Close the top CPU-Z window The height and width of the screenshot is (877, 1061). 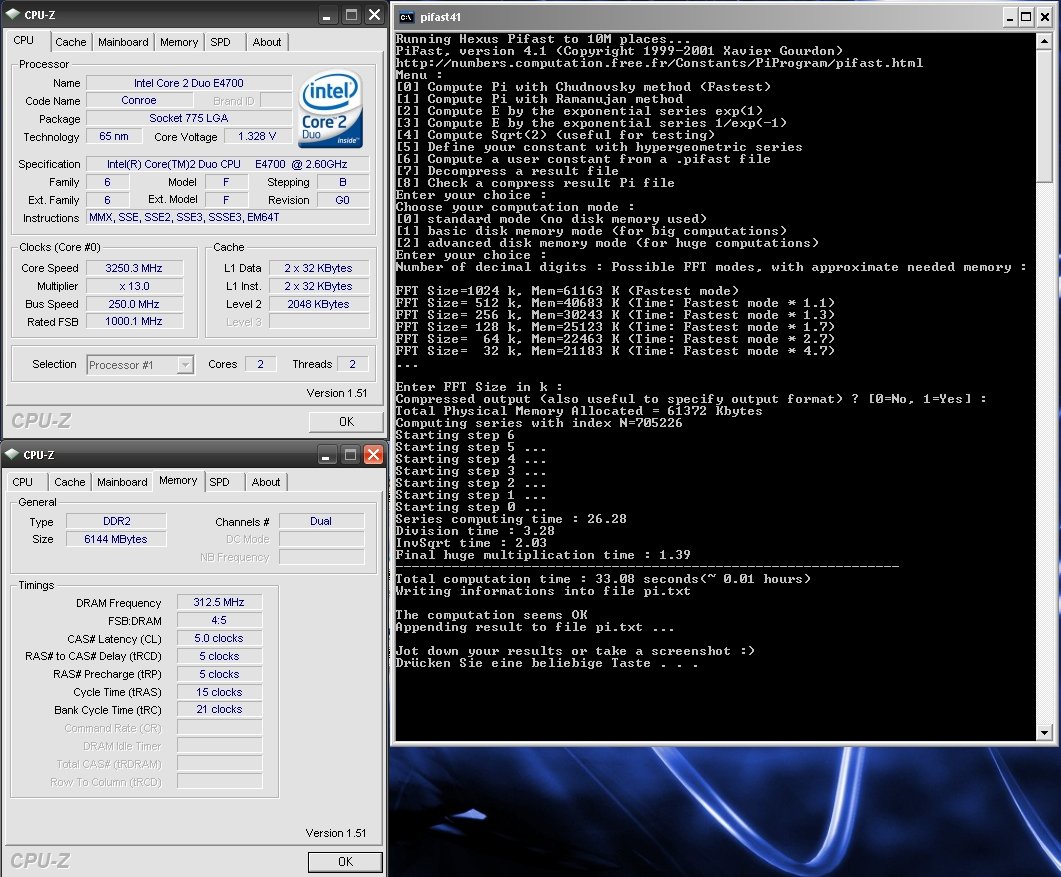(374, 15)
